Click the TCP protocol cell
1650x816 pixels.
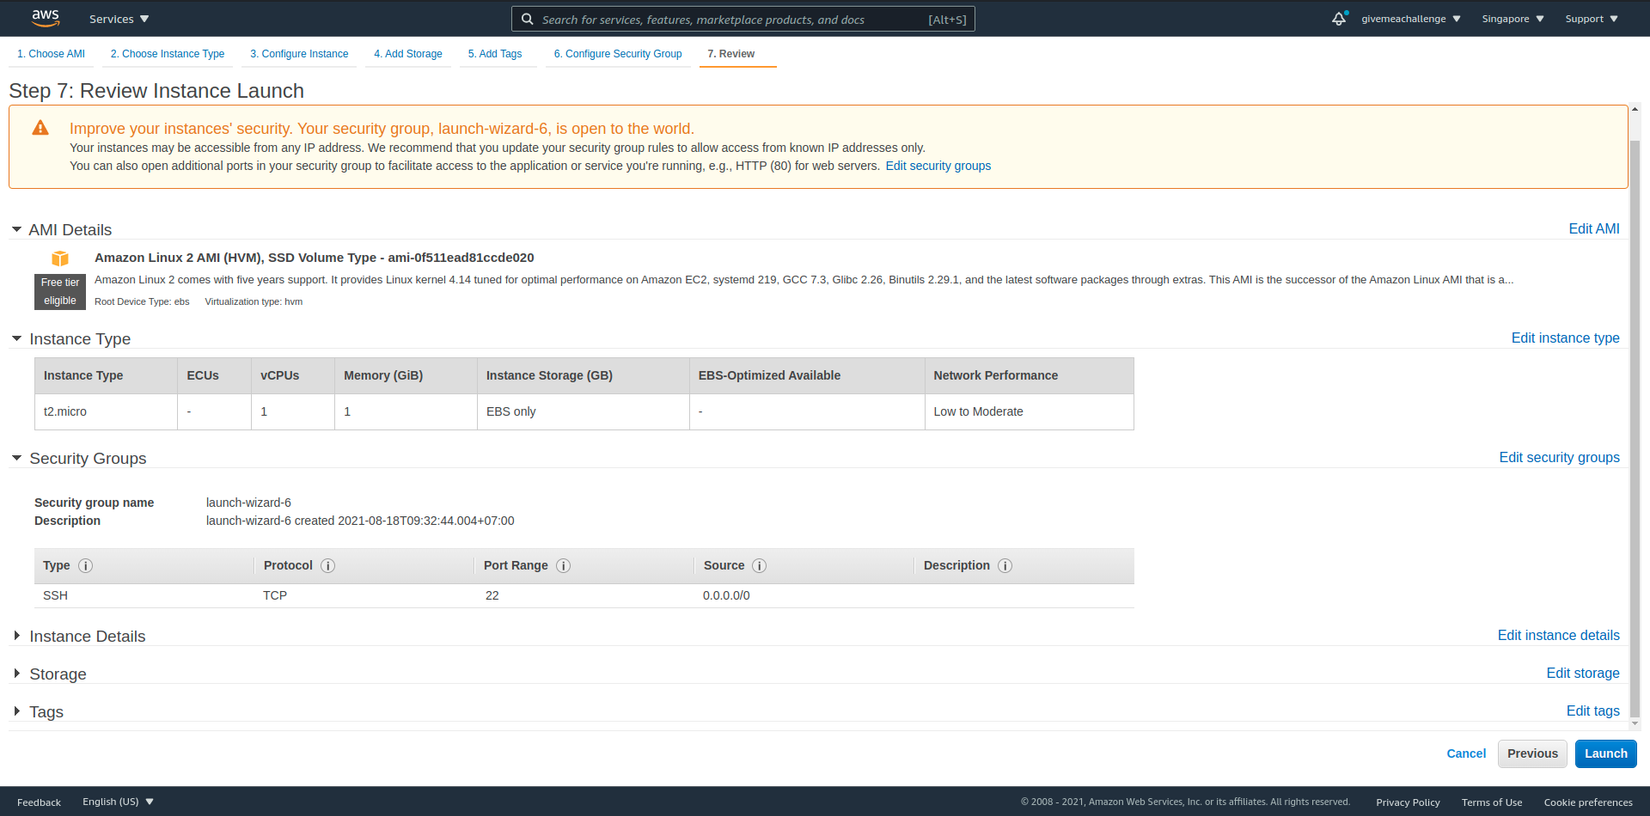pos(275,596)
